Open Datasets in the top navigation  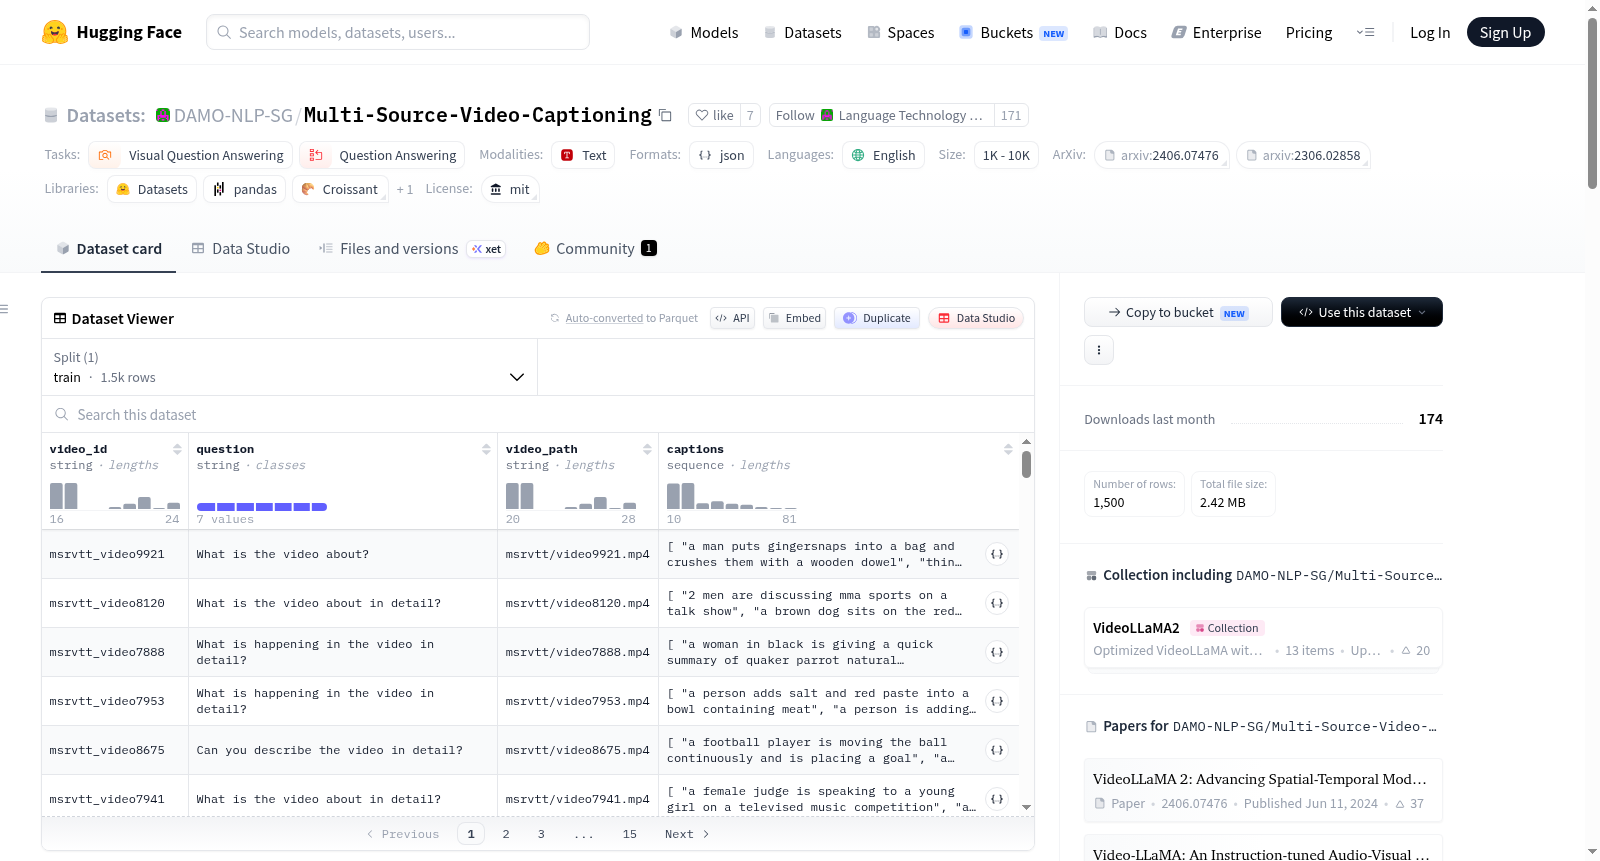coord(802,32)
